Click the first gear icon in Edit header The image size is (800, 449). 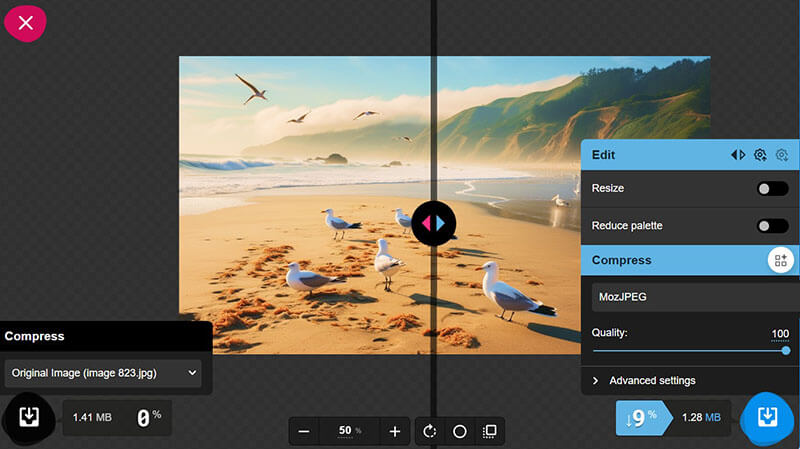(760, 155)
